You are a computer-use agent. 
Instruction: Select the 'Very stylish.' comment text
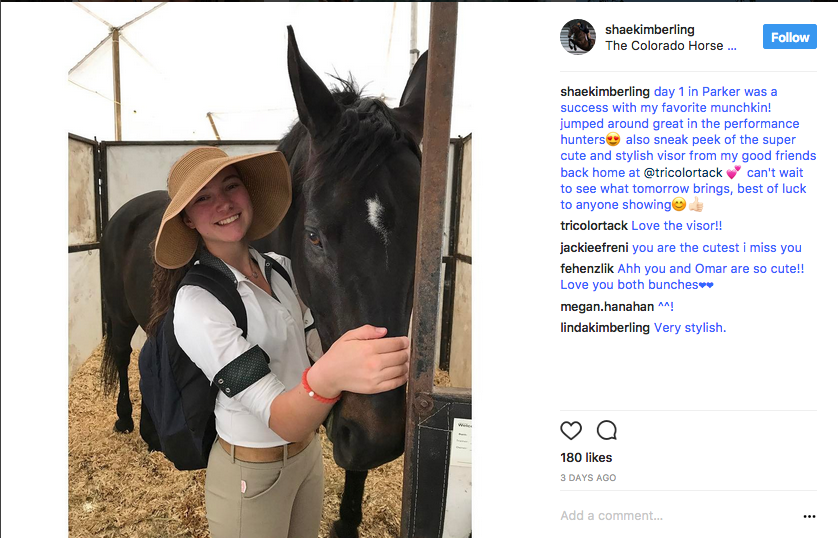click(689, 328)
